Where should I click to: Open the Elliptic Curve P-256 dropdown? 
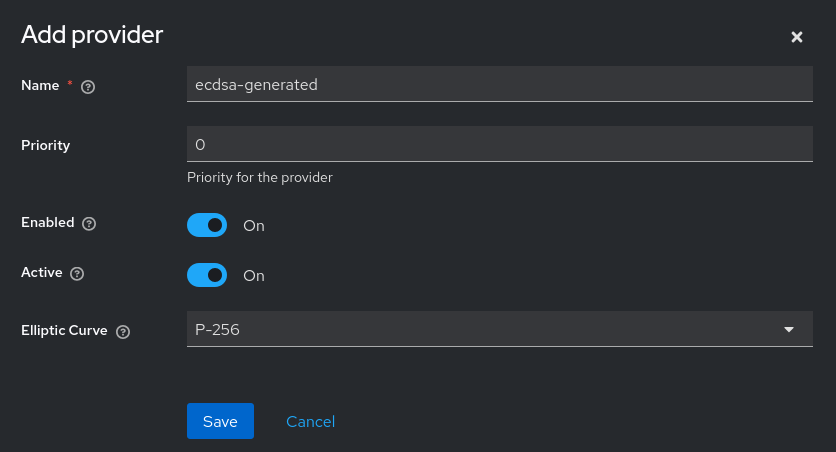tap(499, 329)
